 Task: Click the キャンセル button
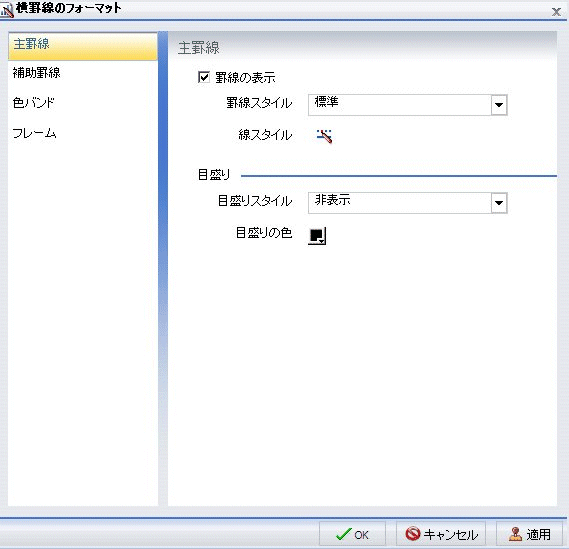[441, 534]
